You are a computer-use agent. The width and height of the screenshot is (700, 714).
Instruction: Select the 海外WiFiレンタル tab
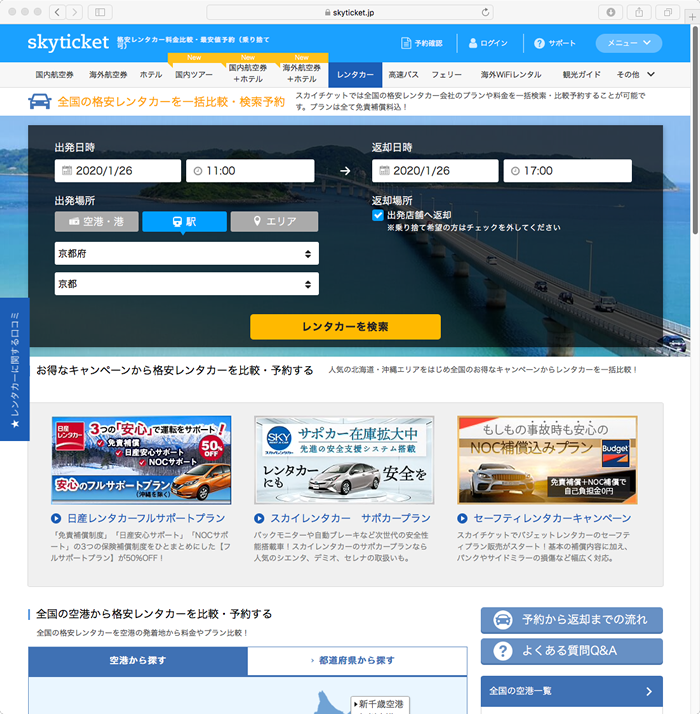click(511, 75)
